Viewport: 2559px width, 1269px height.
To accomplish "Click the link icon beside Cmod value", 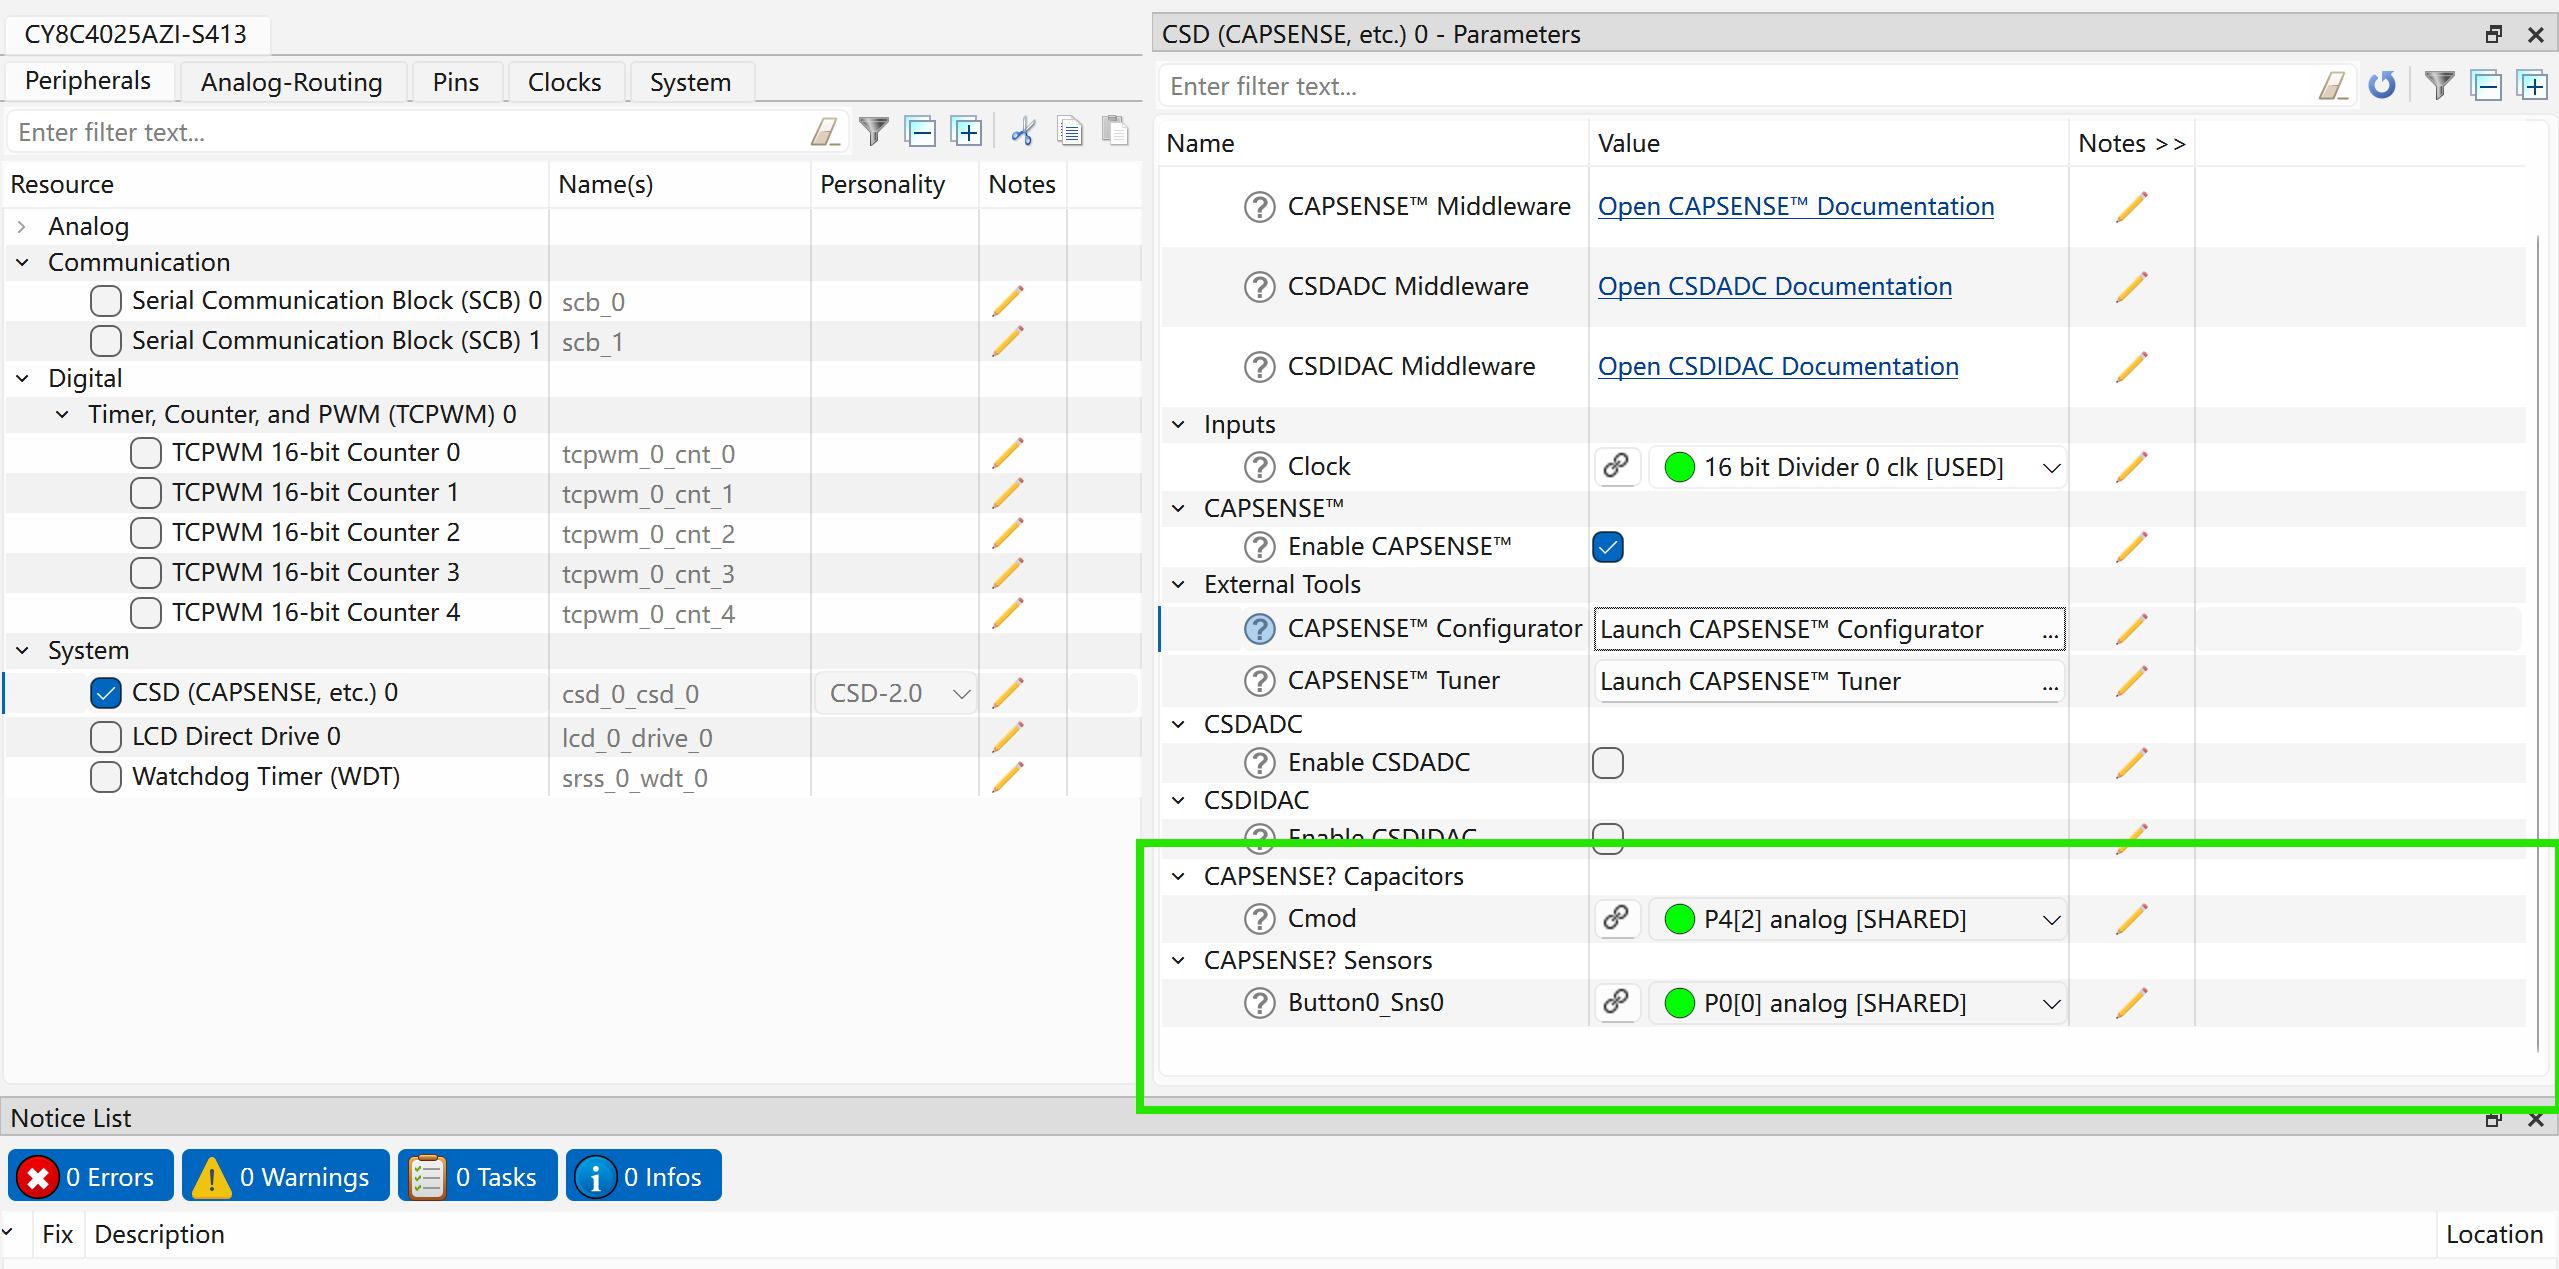I will 1616,919.
